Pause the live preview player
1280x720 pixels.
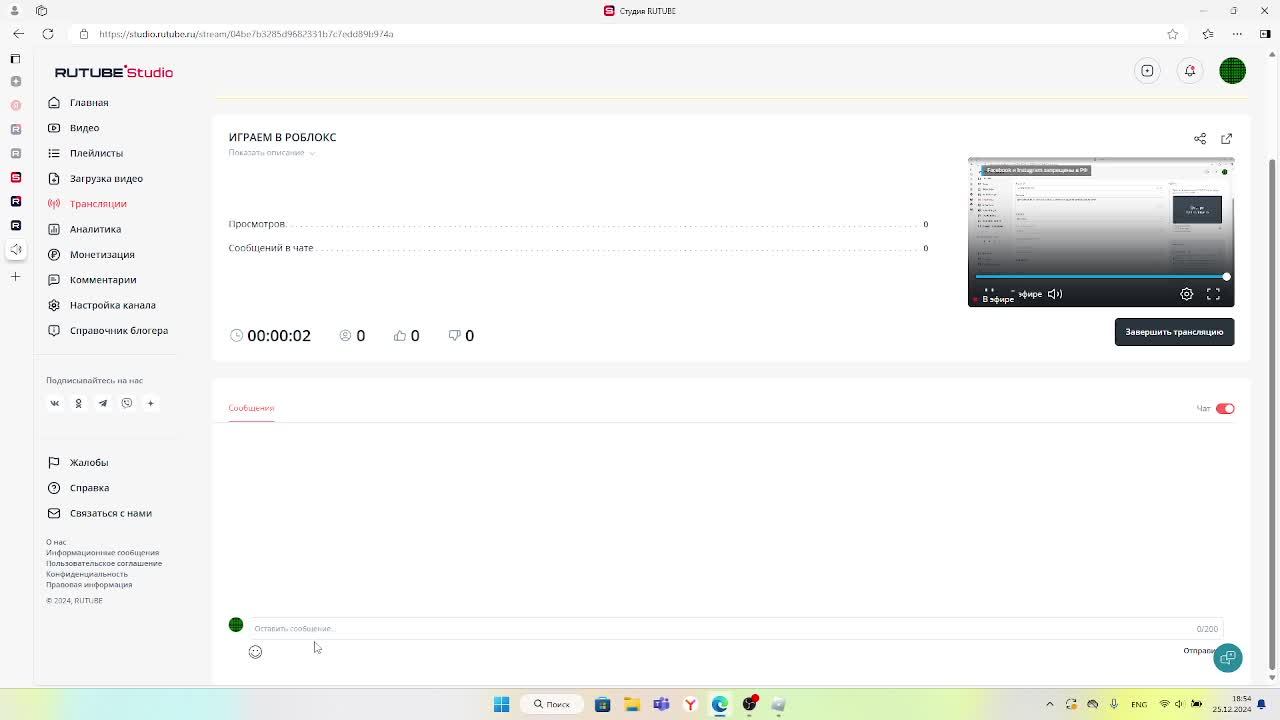[989, 293]
